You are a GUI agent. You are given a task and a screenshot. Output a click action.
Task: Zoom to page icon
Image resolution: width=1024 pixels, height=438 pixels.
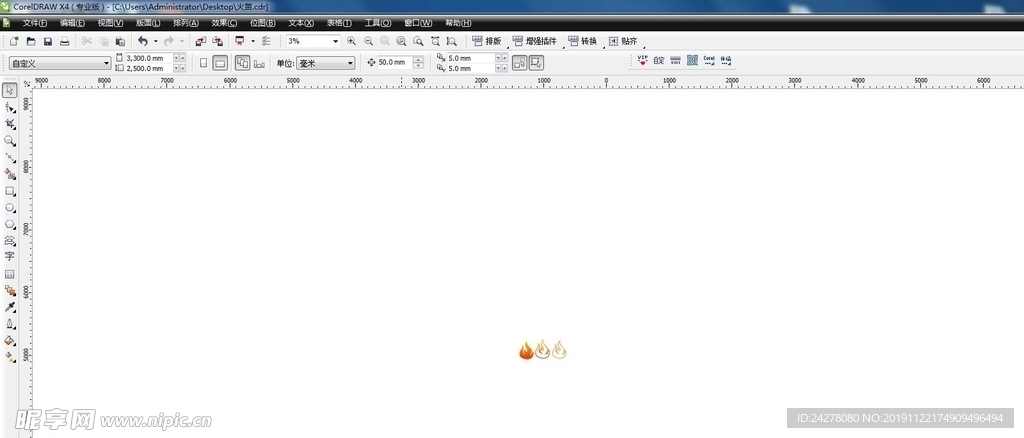tap(418, 41)
